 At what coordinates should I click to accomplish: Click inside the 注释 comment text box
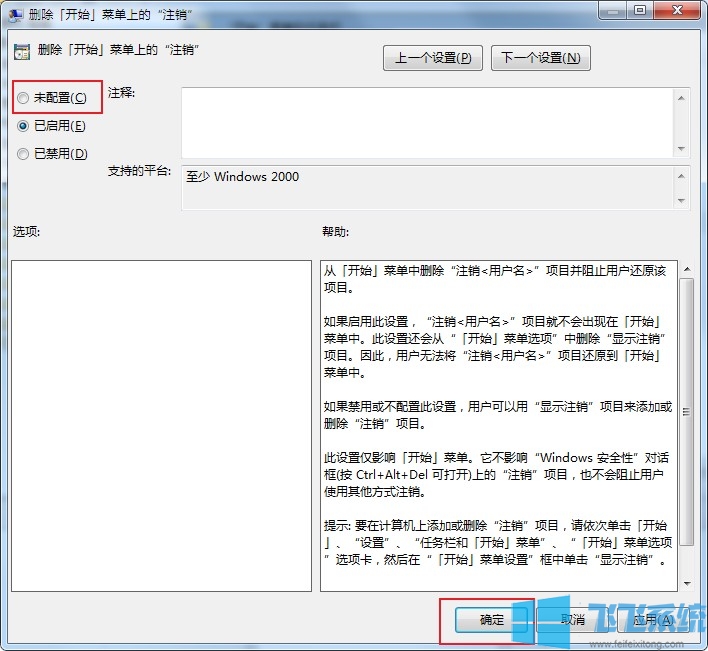427,123
